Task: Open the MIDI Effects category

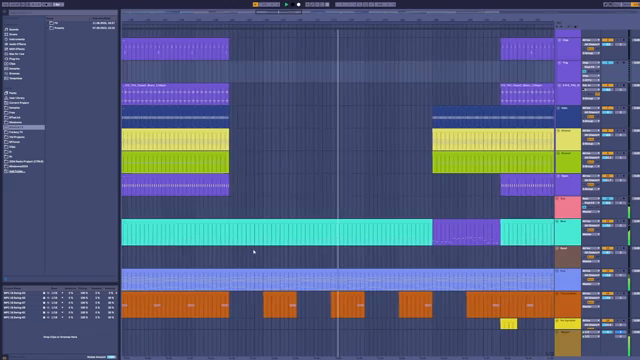Action: point(16,49)
